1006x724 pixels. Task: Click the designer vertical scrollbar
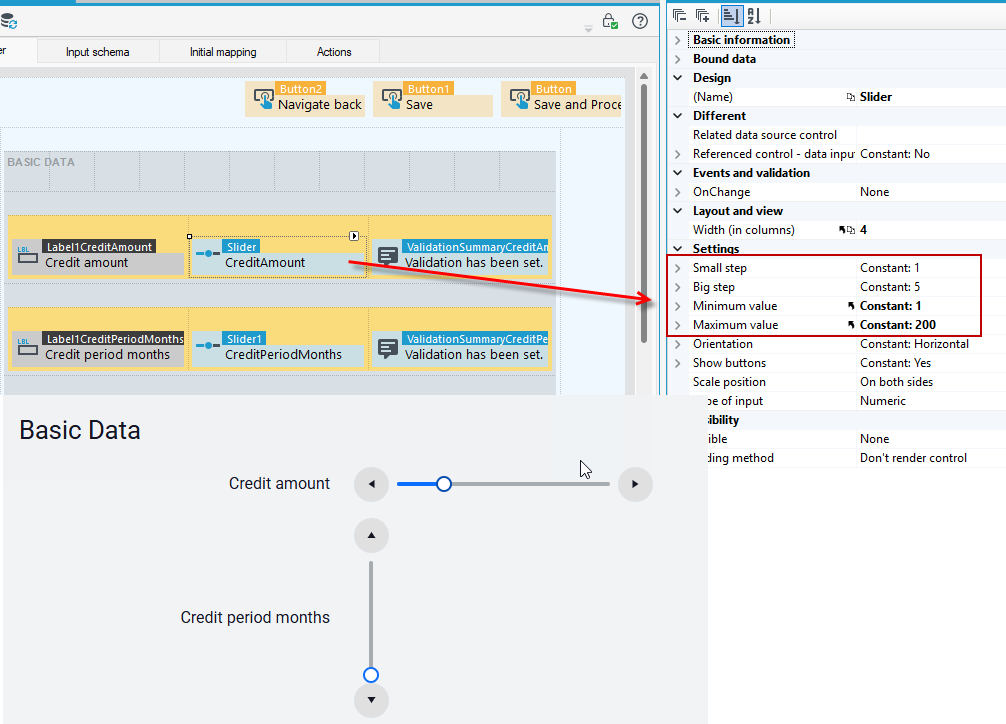pos(644,212)
